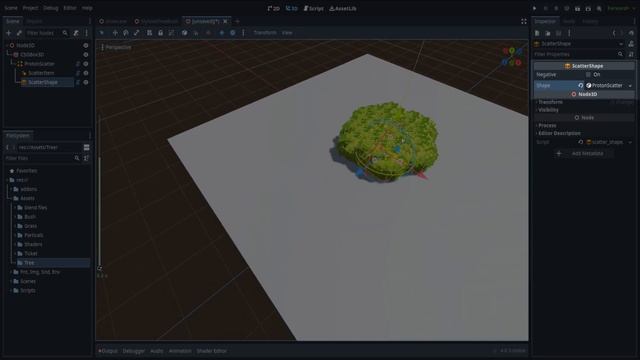Image resolution: width=640 pixels, height=360 pixels.
Task: Open the Script property dropdown arrow
Action: [630, 142]
